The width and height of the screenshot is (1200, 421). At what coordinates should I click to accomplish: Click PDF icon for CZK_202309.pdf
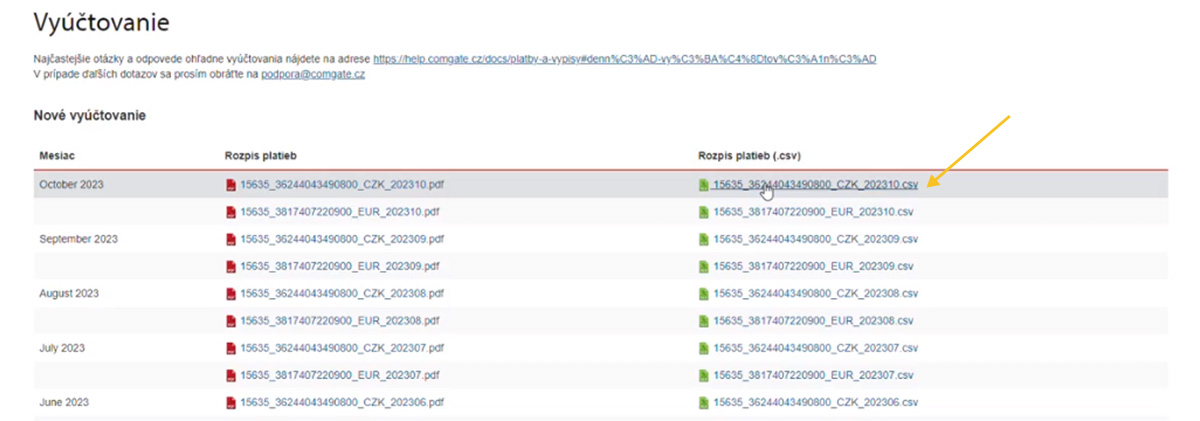pyautogui.click(x=232, y=239)
